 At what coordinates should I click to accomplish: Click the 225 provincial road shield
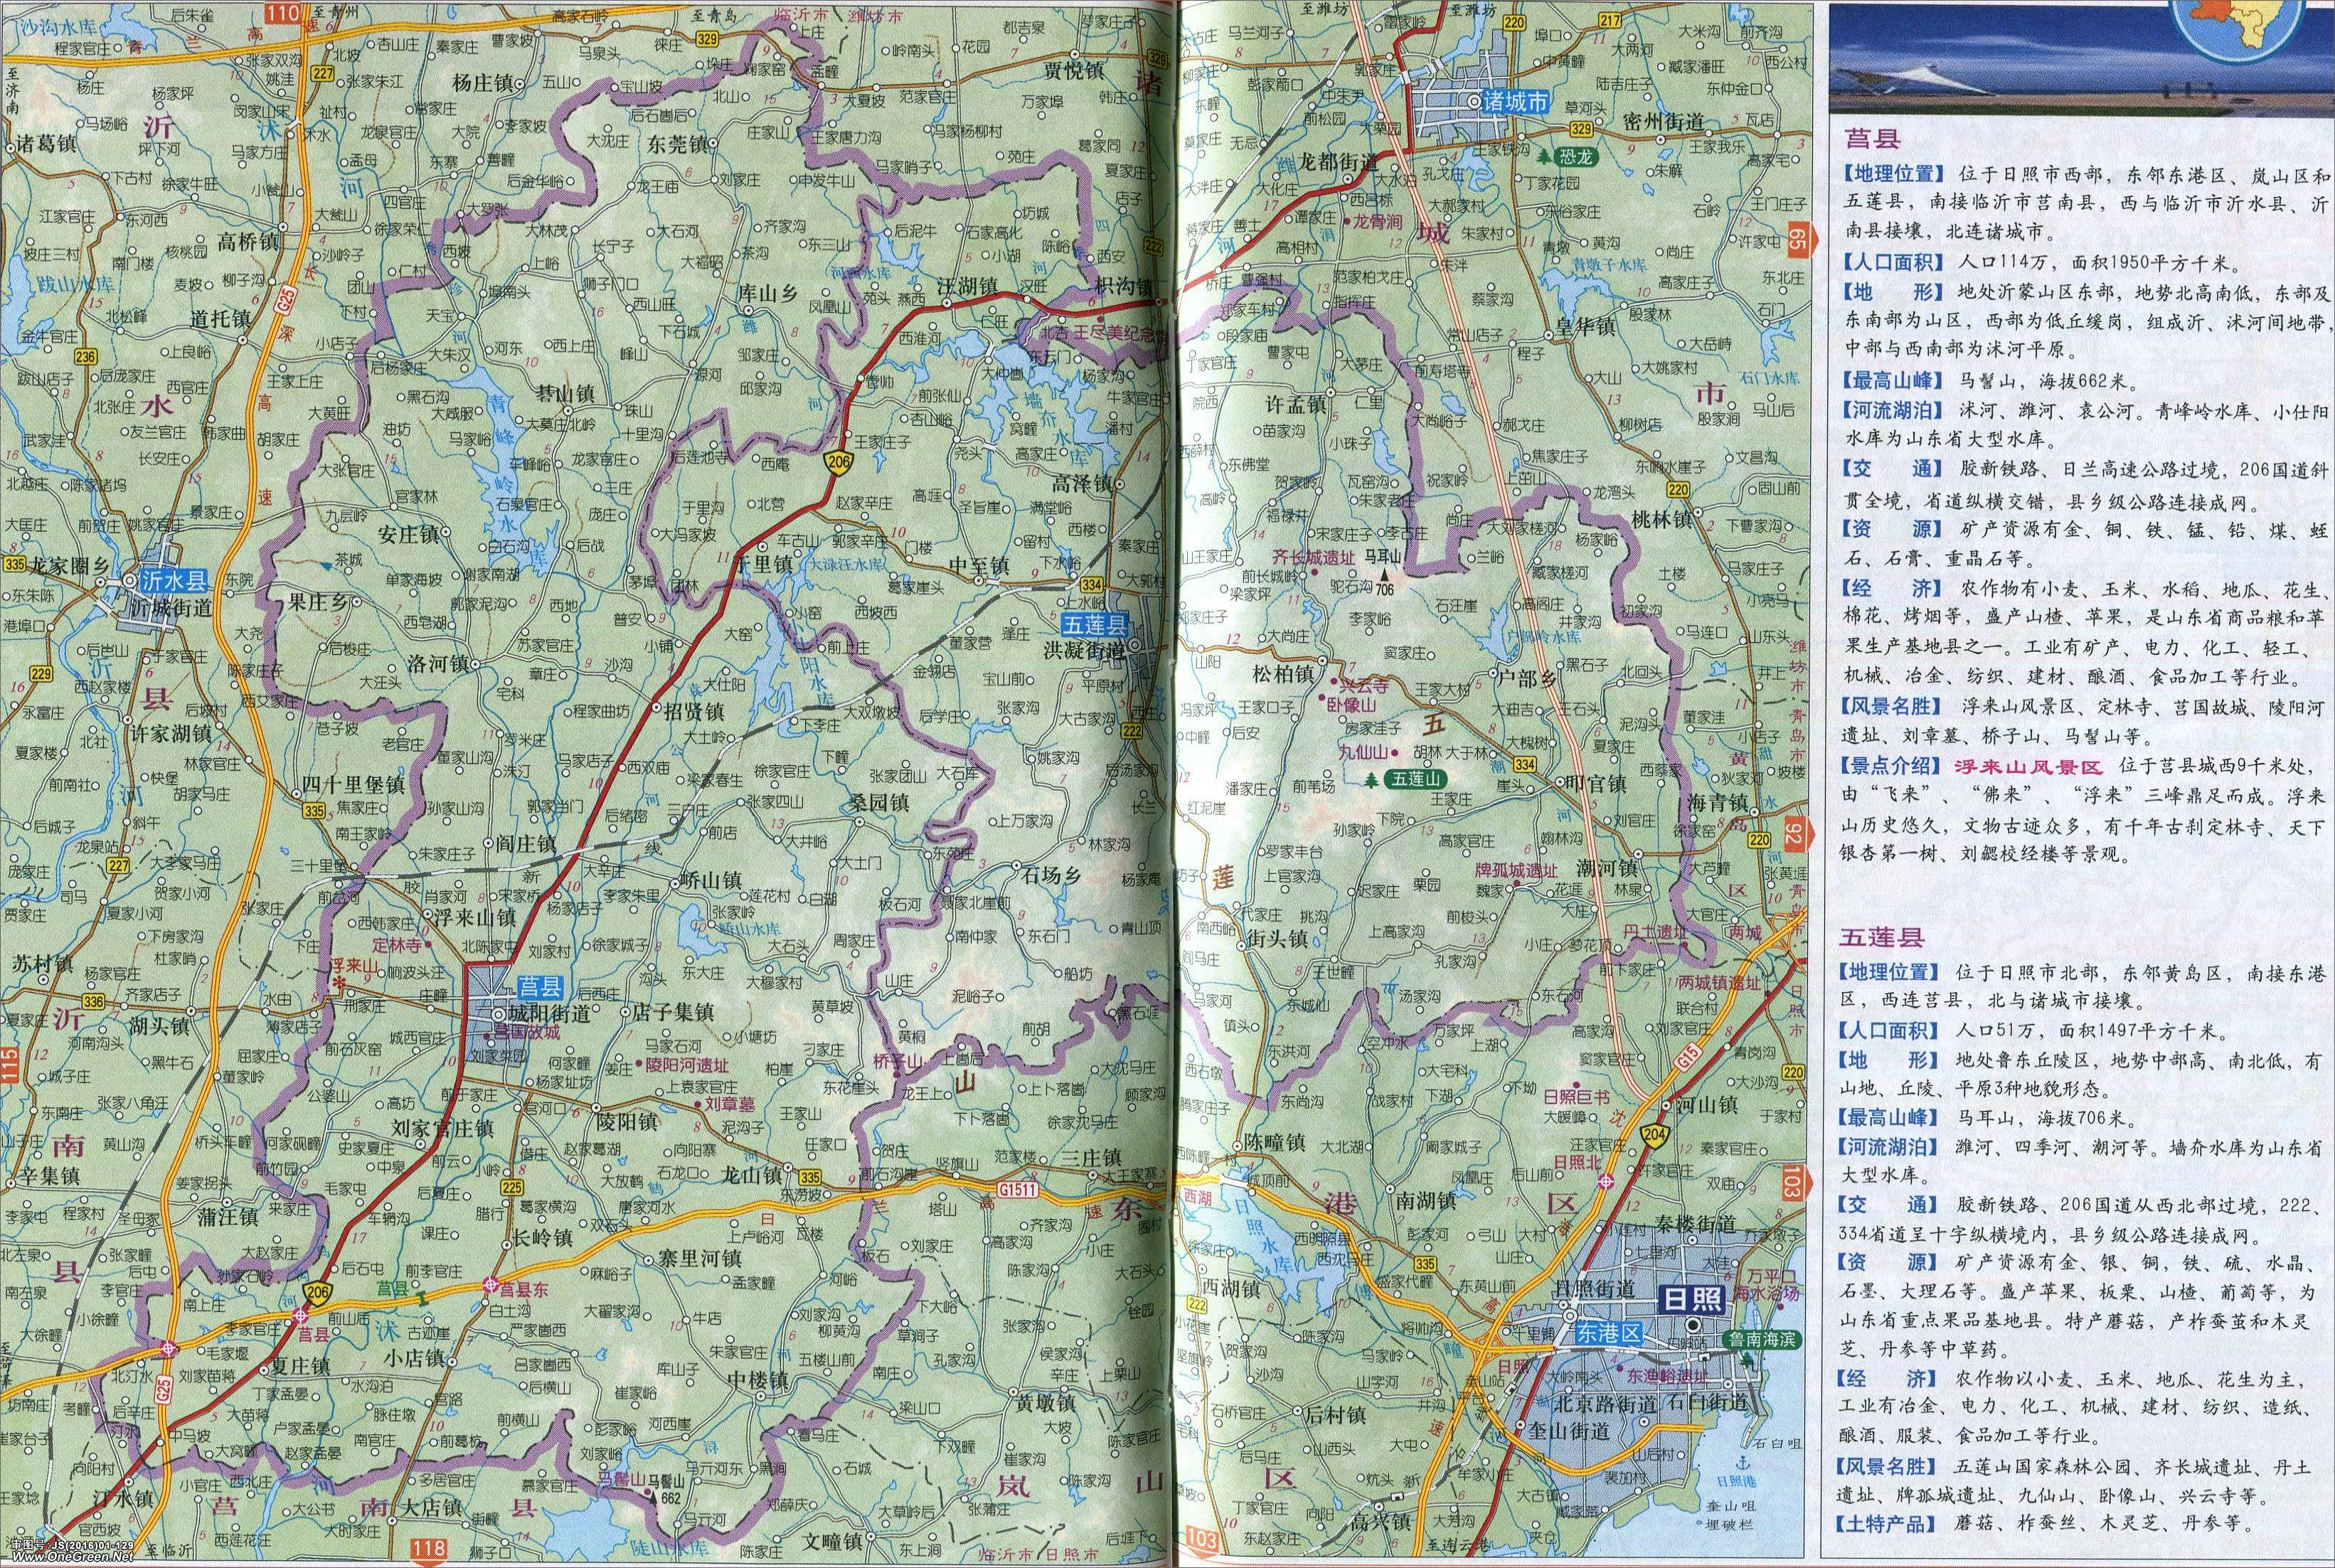[x=512, y=1187]
